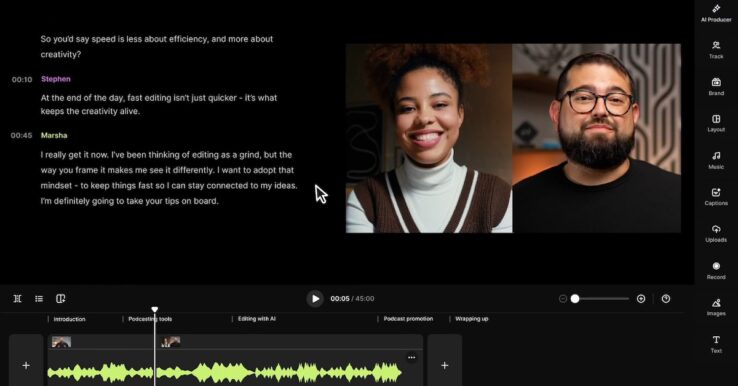738x386 pixels.
Task: Select the Text tool in sidebar
Action: click(716, 344)
